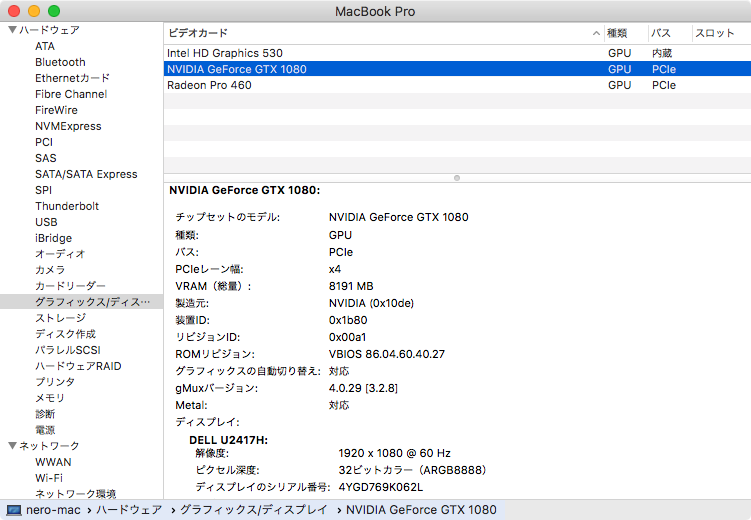Toggle the sort order arrow indicator
The width and height of the screenshot is (751, 520).
tap(596, 33)
